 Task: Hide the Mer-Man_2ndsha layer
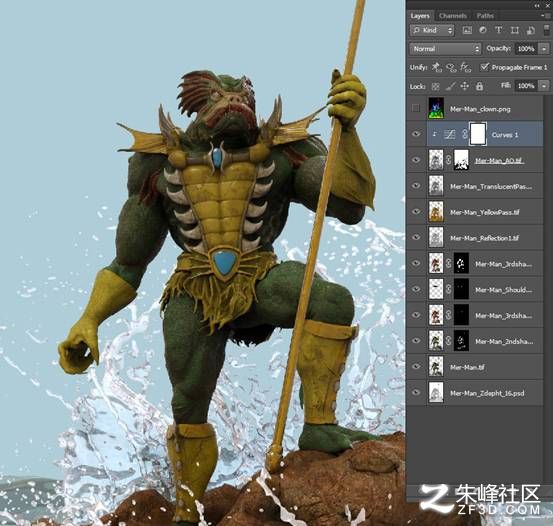pyautogui.click(x=416, y=341)
